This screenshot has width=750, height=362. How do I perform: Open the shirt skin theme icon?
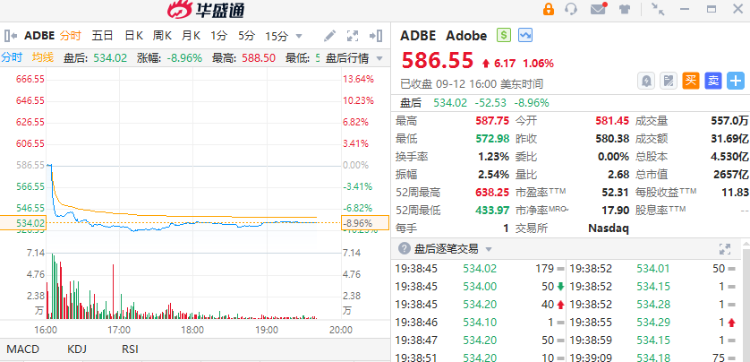click(x=624, y=9)
